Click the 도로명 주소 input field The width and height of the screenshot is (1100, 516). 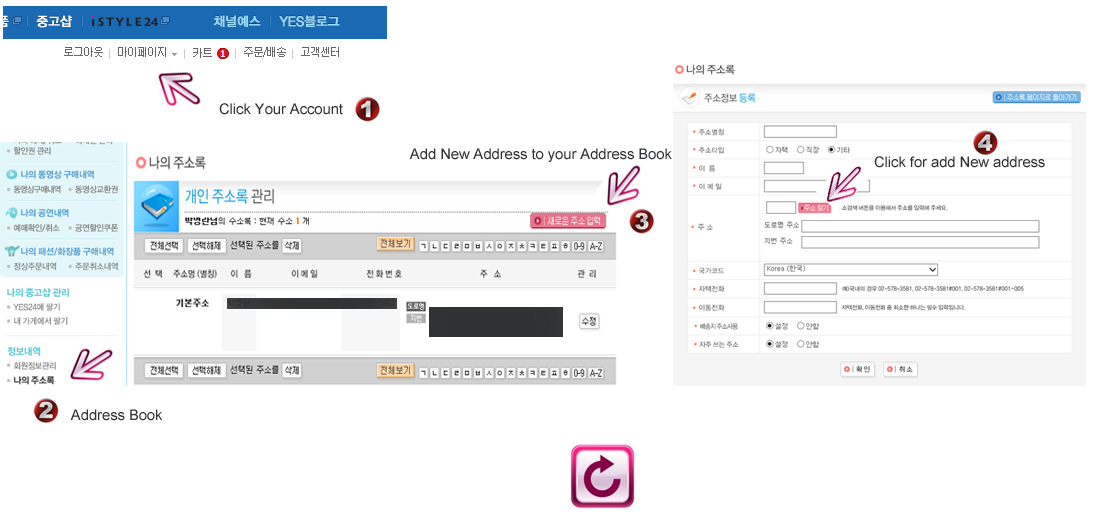920,226
